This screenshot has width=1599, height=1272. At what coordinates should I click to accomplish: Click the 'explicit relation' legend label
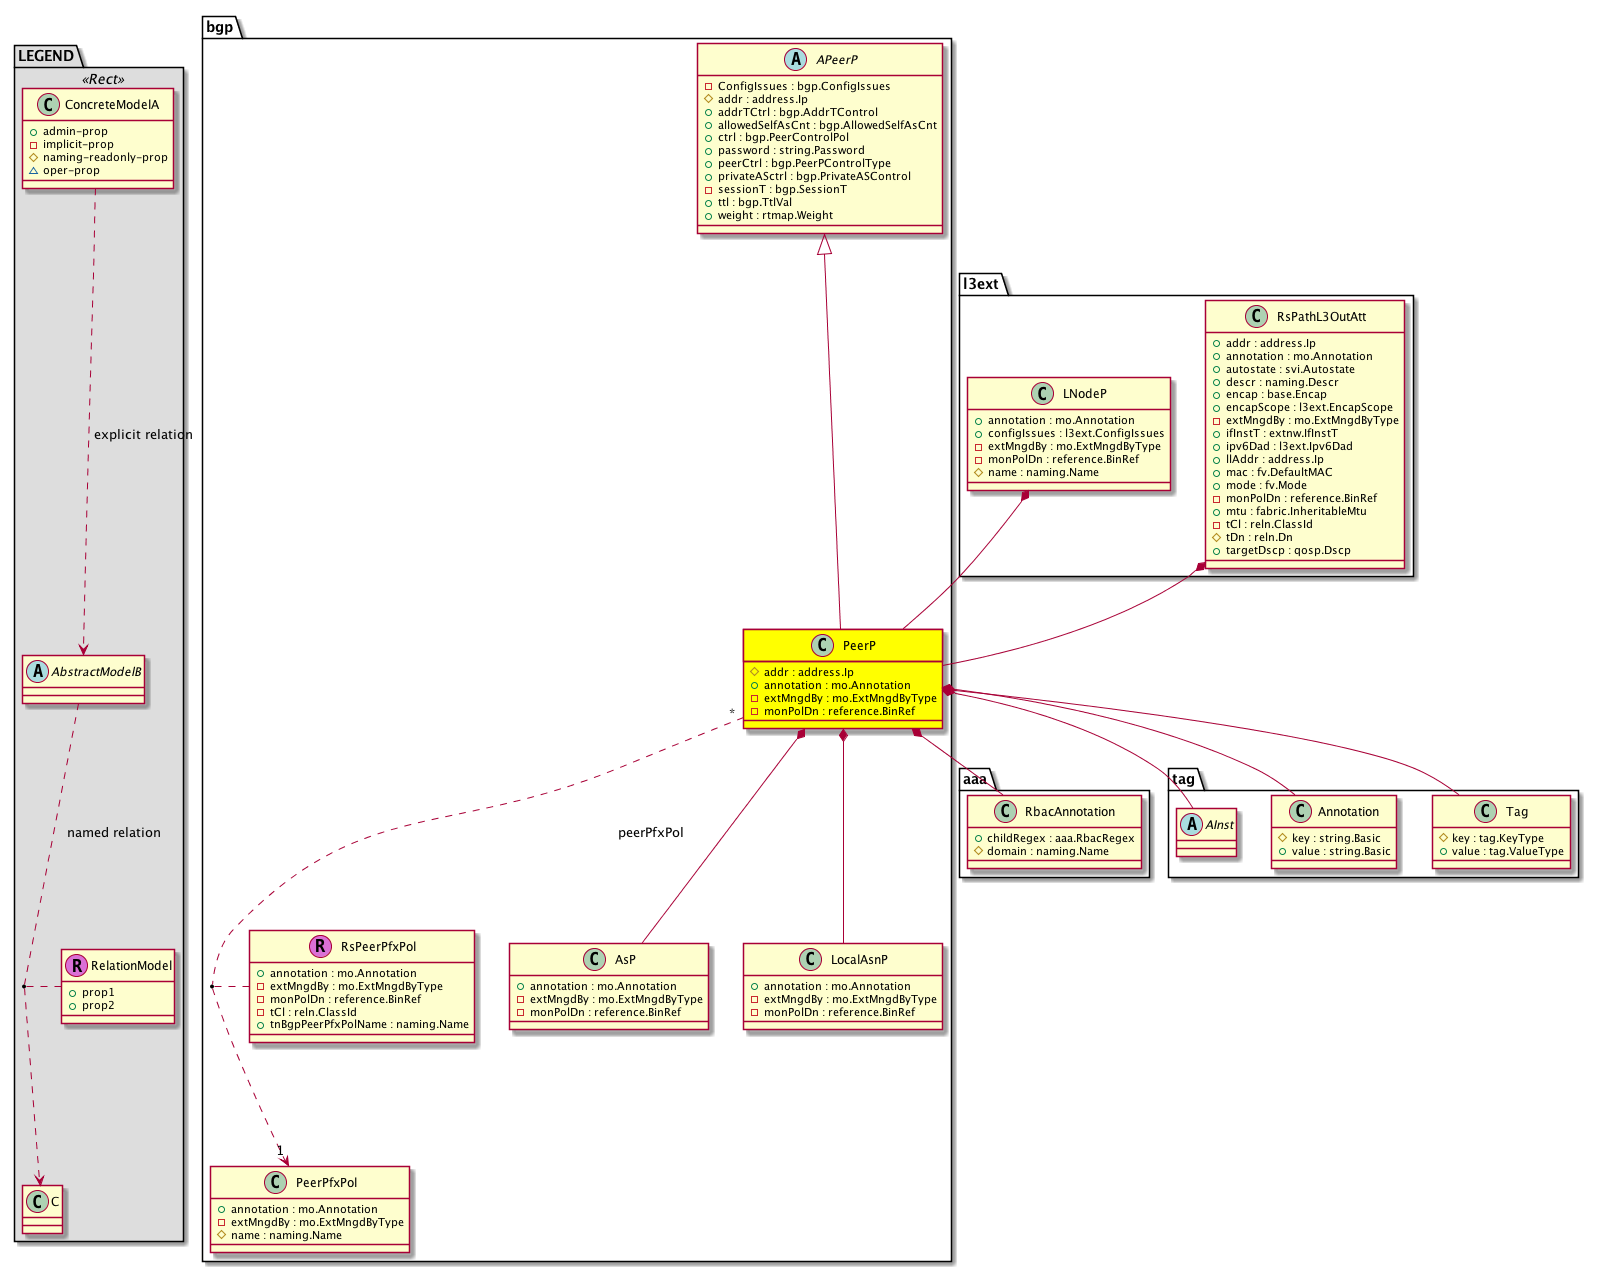pyautogui.click(x=143, y=434)
